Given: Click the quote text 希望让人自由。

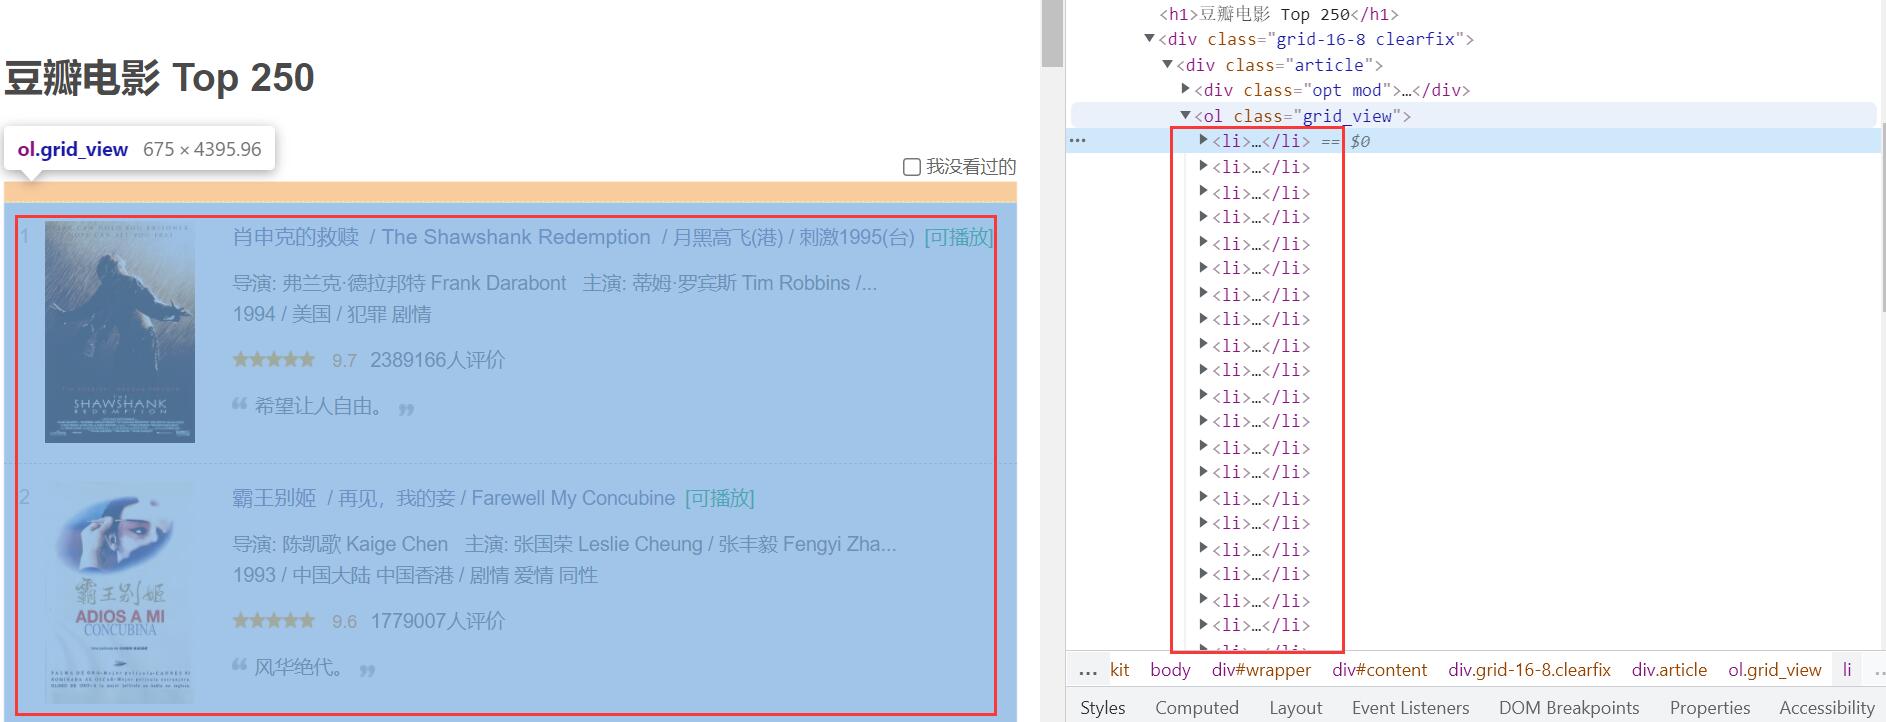Looking at the screenshot, I should point(320,406).
